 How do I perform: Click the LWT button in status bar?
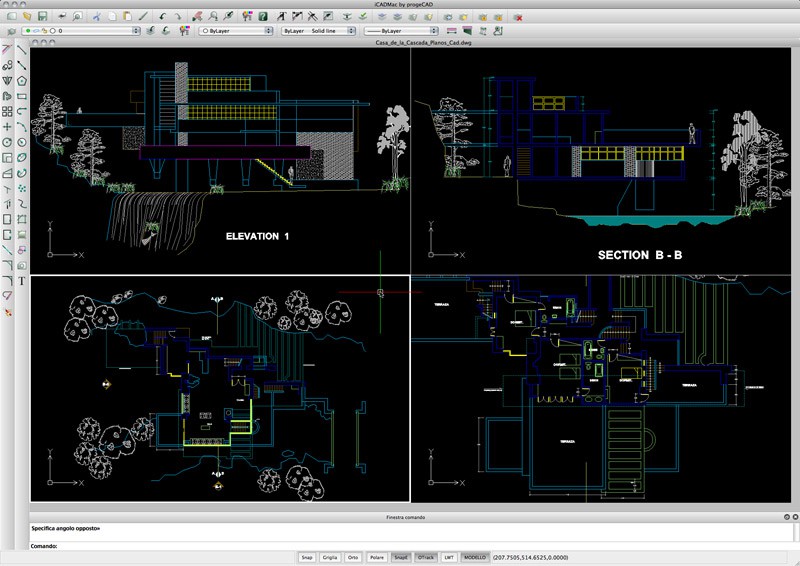click(449, 556)
